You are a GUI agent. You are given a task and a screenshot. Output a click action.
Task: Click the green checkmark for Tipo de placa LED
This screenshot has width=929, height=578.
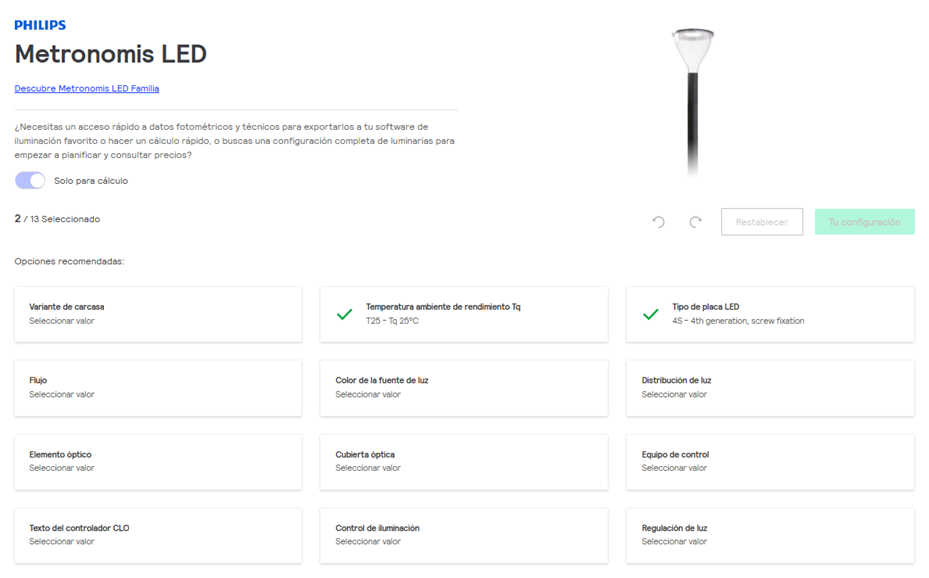tap(650, 314)
